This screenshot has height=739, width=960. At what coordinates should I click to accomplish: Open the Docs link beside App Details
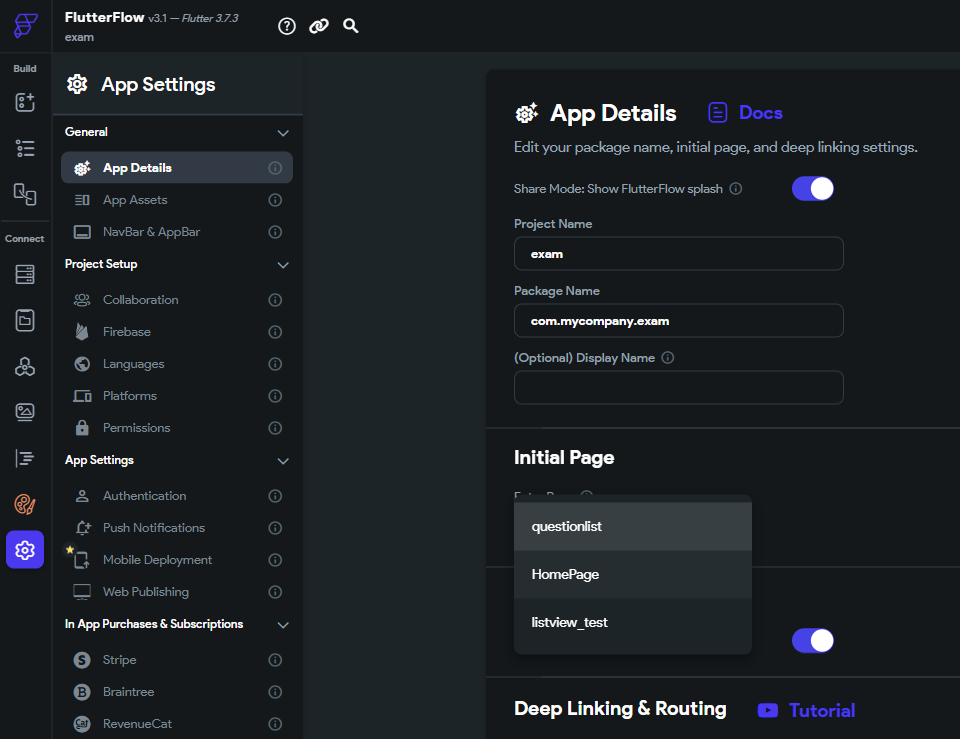tap(745, 113)
